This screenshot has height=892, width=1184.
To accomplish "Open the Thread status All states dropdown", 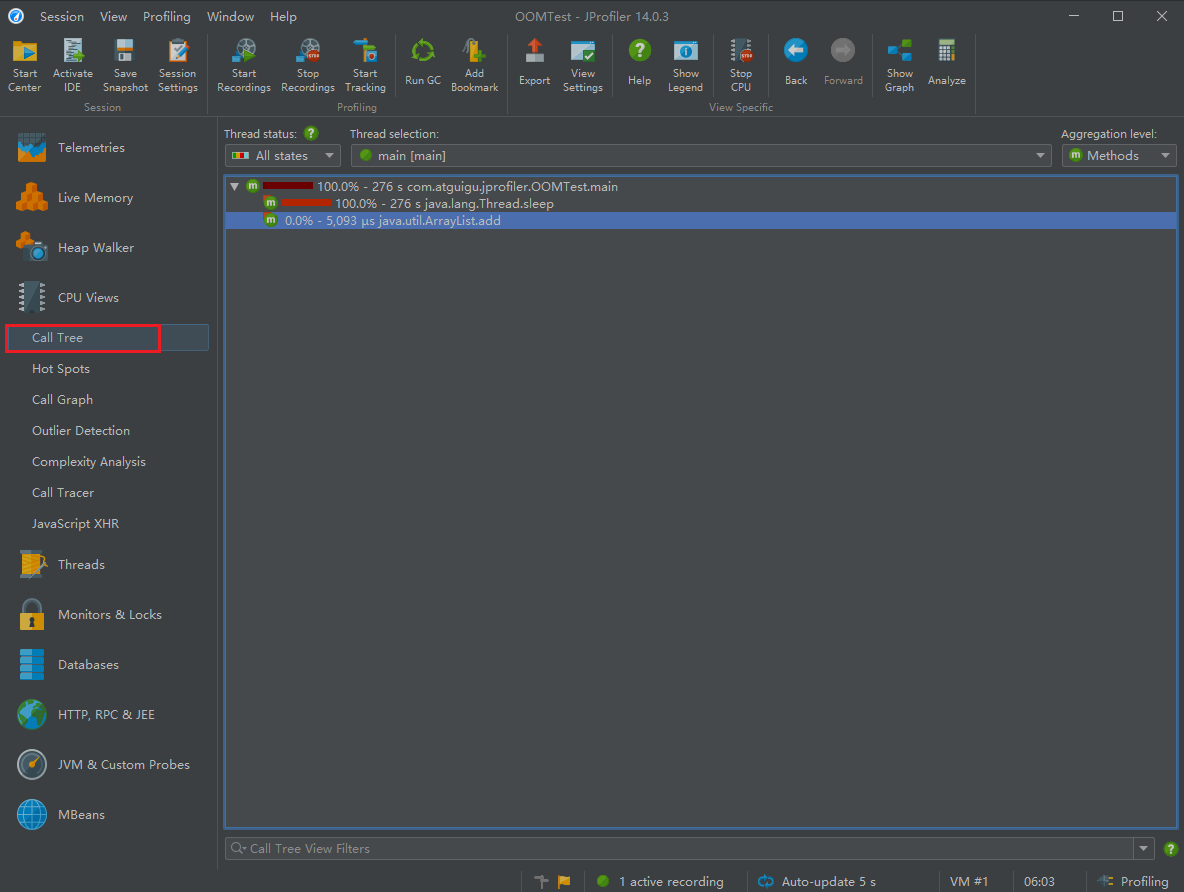I will click(282, 156).
